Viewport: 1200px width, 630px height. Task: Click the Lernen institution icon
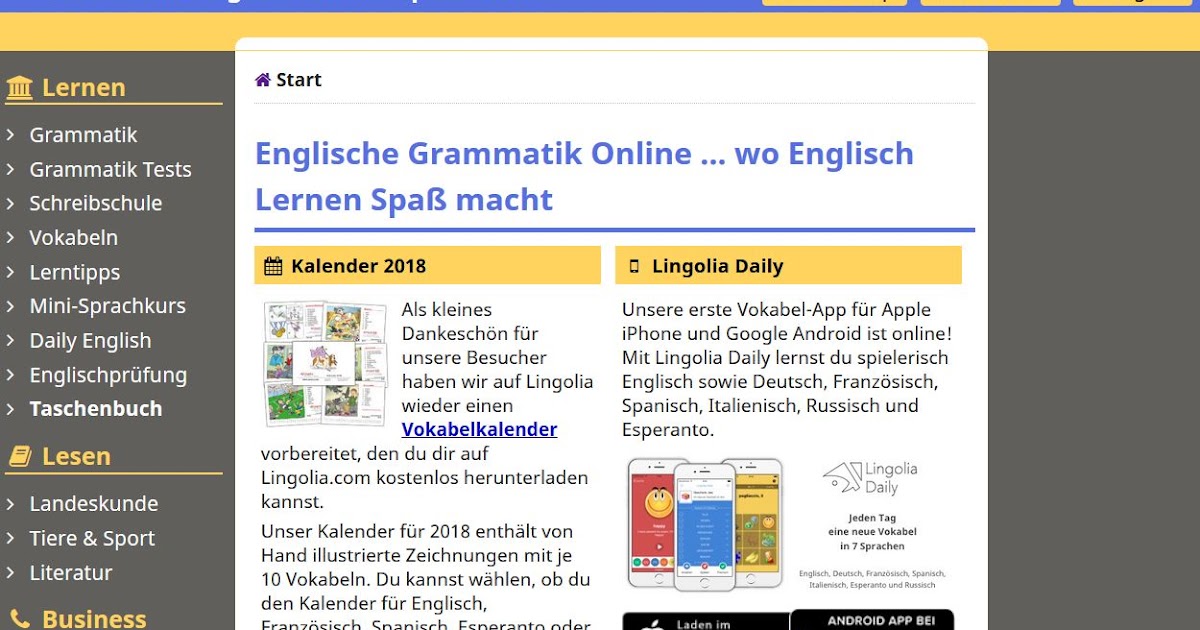click(x=19, y=88)
